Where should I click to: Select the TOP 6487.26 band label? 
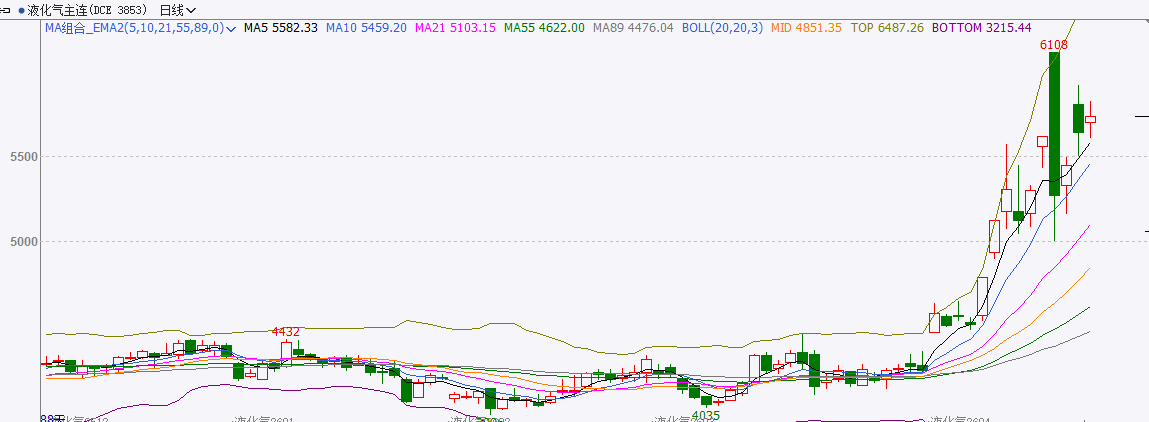pyautogui.click(x=886, y=28)
